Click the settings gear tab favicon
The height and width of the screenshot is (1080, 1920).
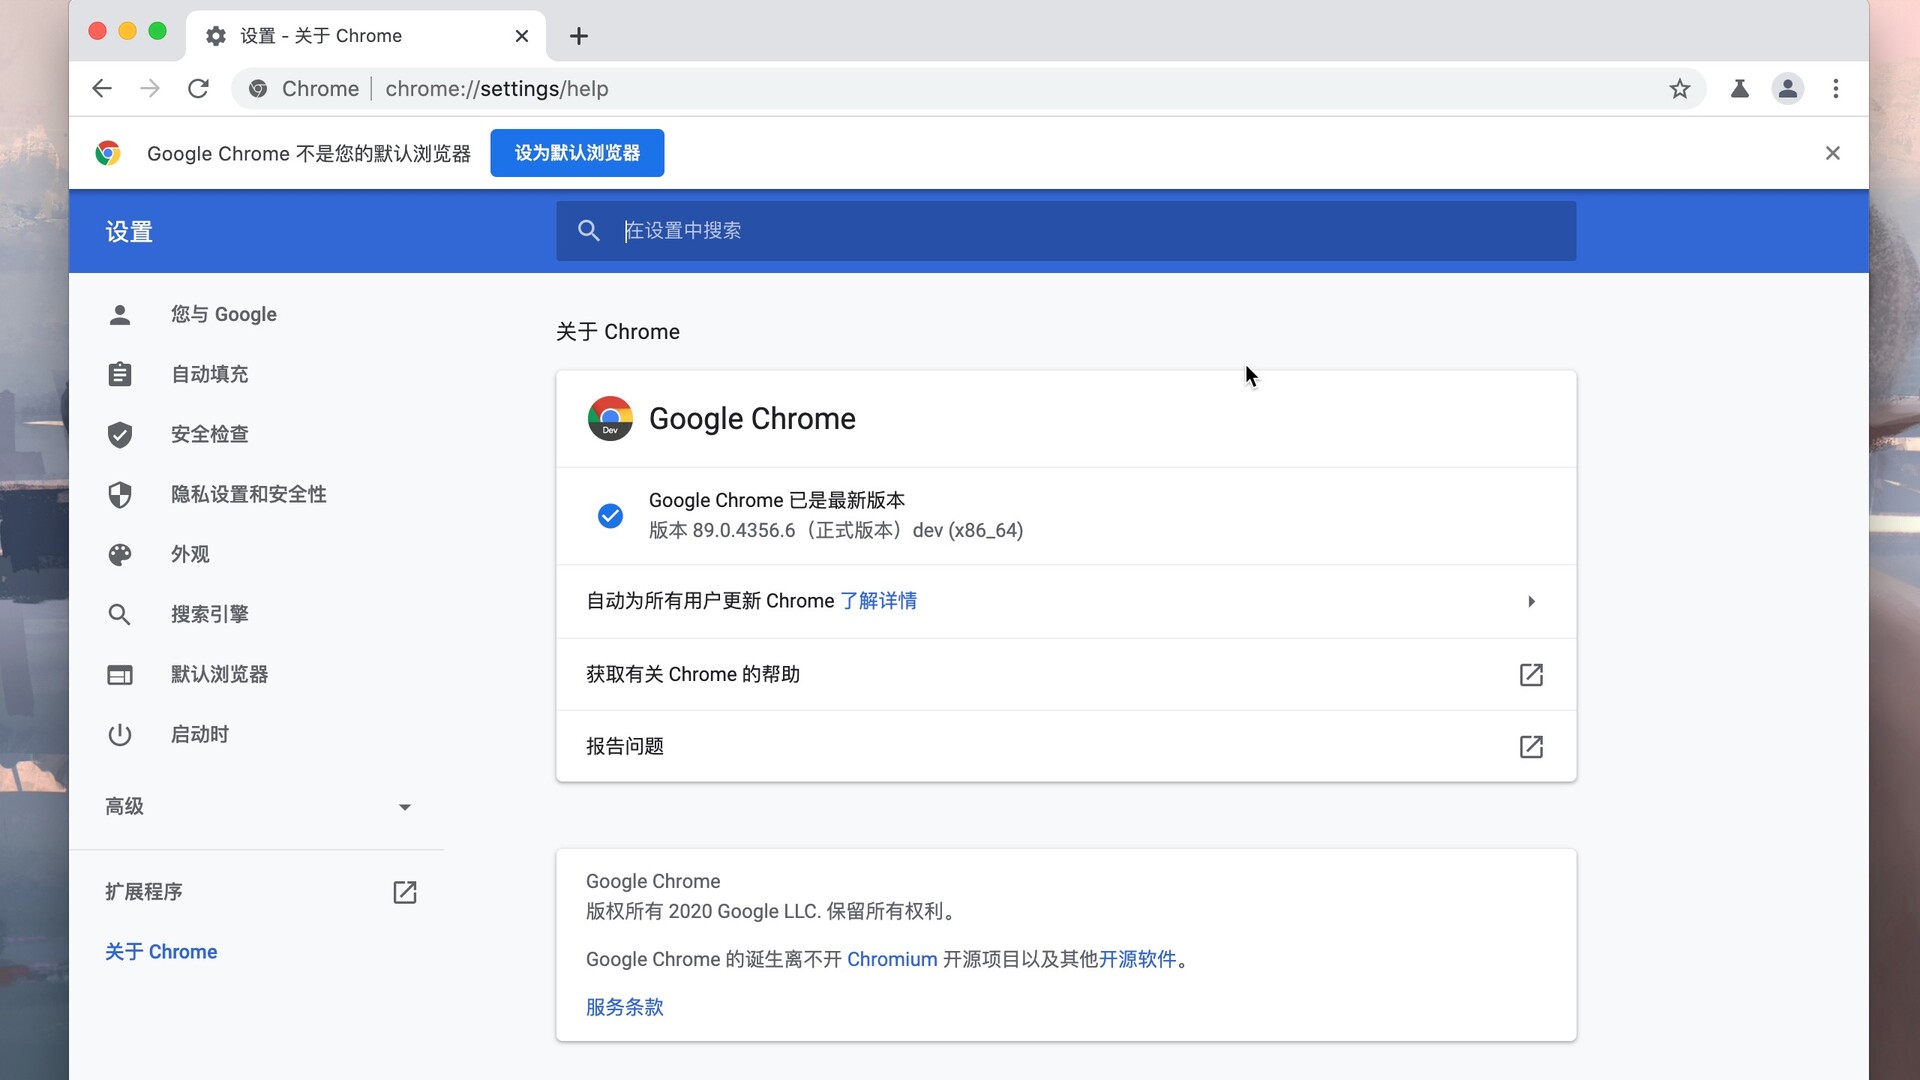(216, 36)
